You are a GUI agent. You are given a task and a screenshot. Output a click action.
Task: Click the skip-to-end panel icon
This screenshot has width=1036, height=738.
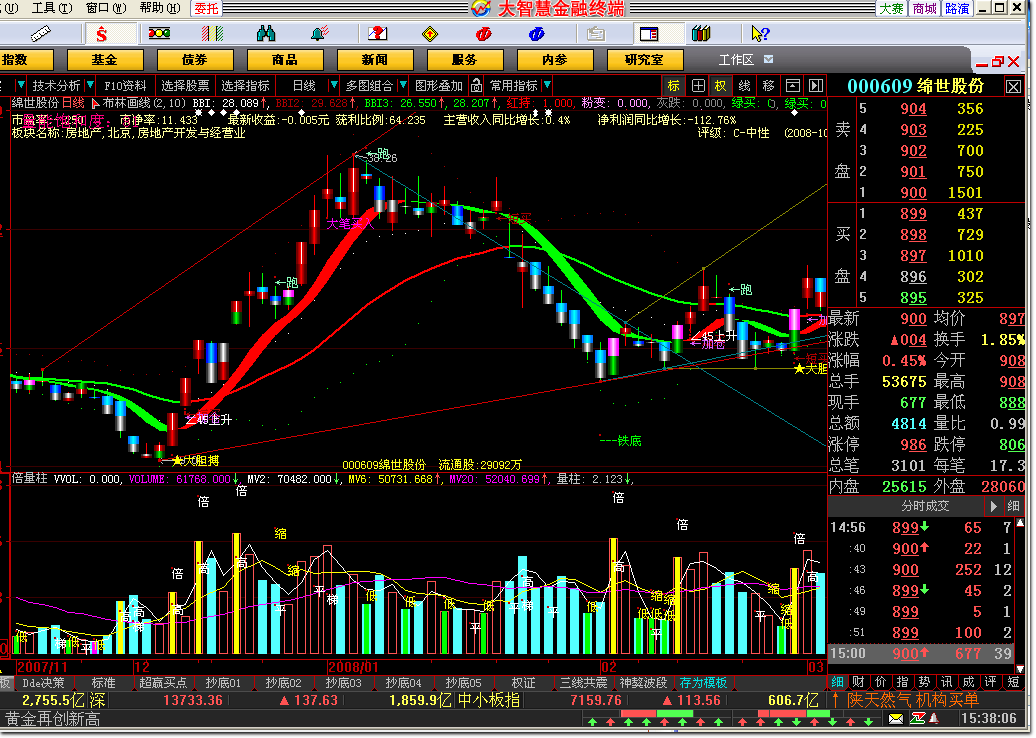pyautogui.click(x=816, y=85)
